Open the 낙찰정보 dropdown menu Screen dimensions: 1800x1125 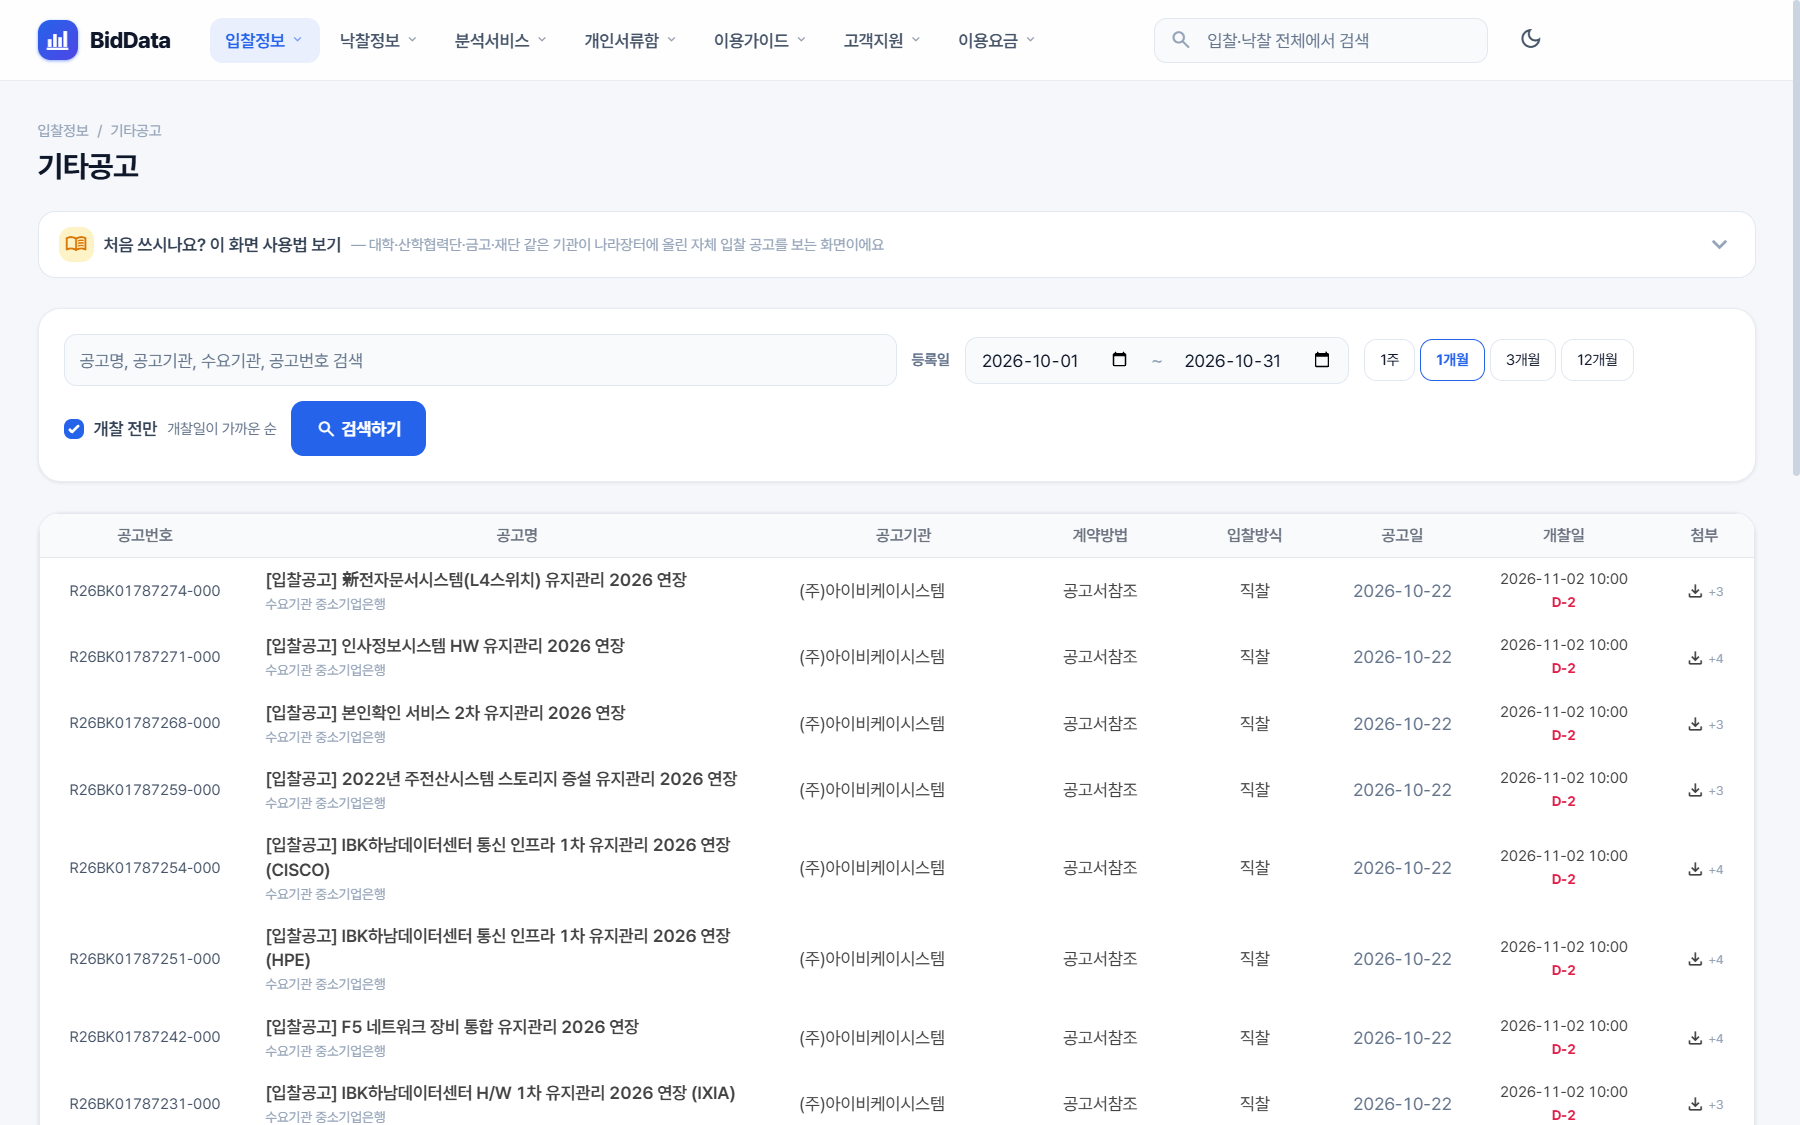click(379, 40)
